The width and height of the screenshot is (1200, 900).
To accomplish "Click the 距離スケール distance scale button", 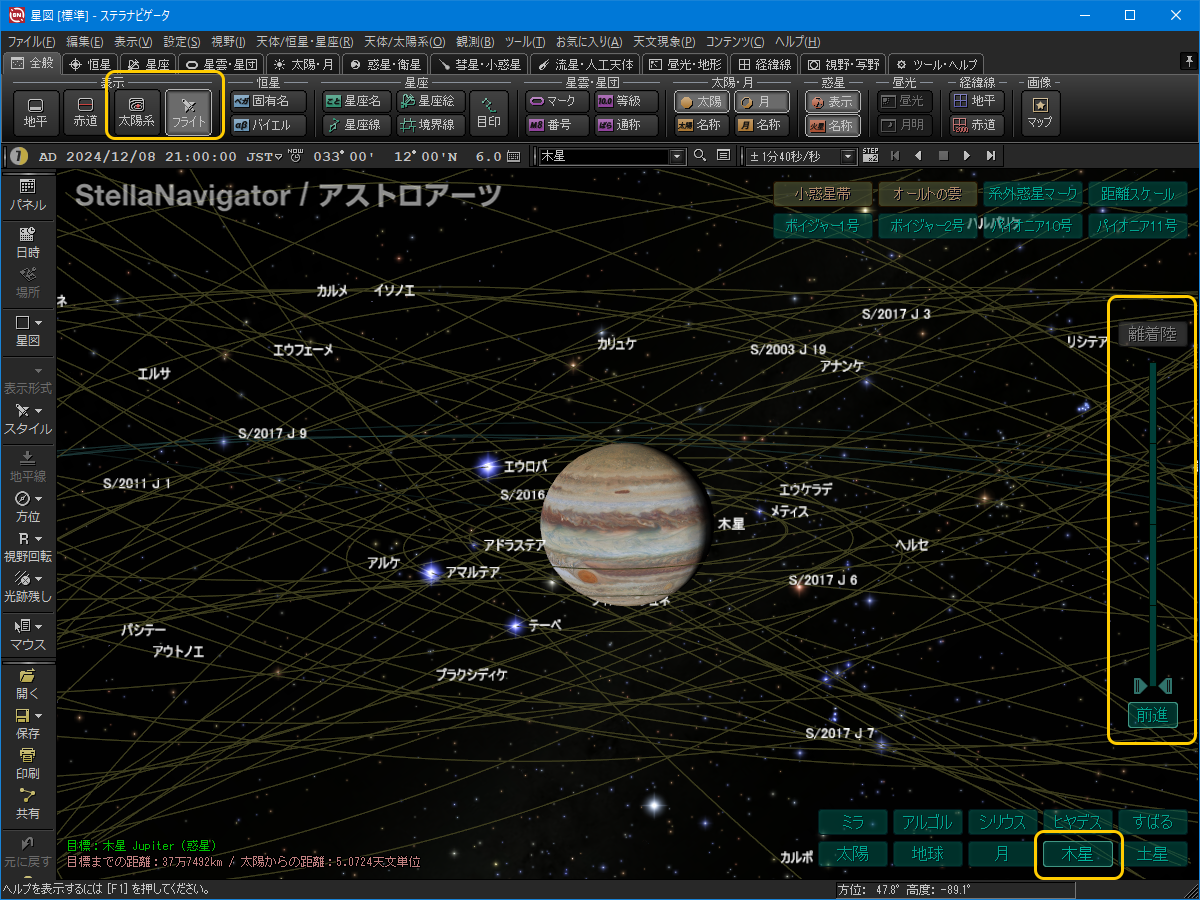I will click(x=1137, y=194).
